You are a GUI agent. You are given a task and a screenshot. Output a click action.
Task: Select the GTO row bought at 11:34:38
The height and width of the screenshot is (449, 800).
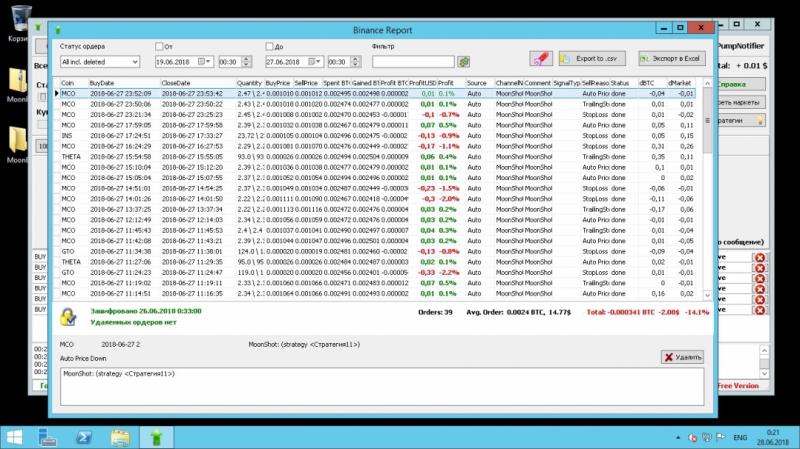point(377,252)
